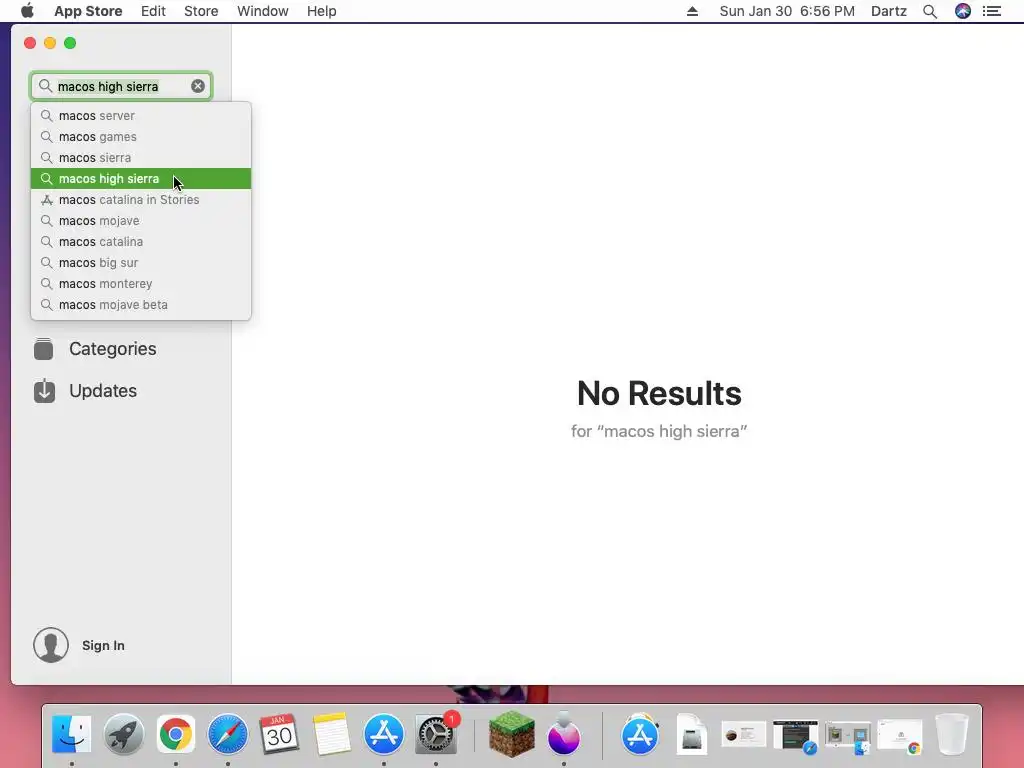The width and height of the screenshot is (1024, 768).
Task: Click inside the search text field
Action: coord(121,86)
